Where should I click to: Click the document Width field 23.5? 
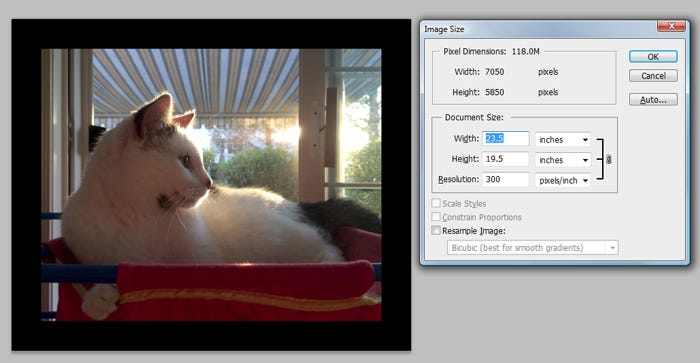click(506, 138)
